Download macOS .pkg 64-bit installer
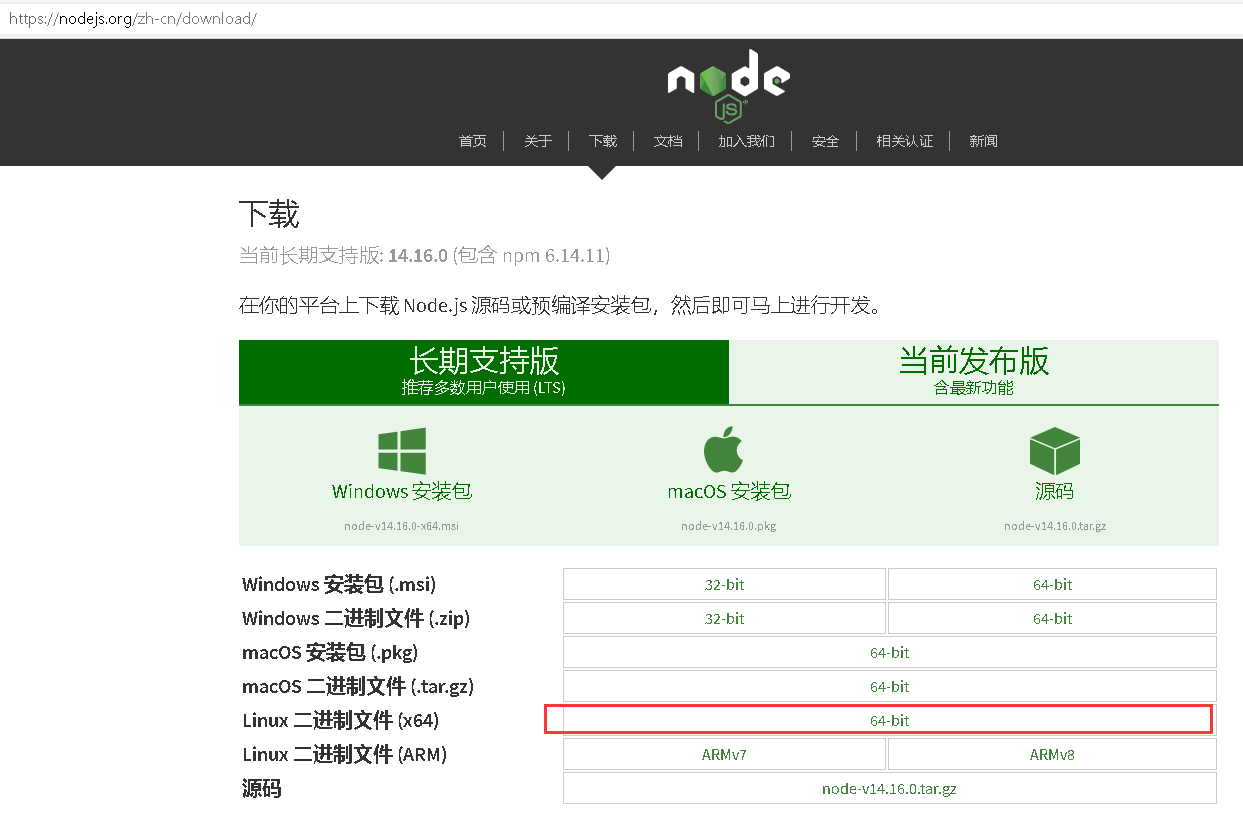 pyautogui.click(x=890, y=652)
